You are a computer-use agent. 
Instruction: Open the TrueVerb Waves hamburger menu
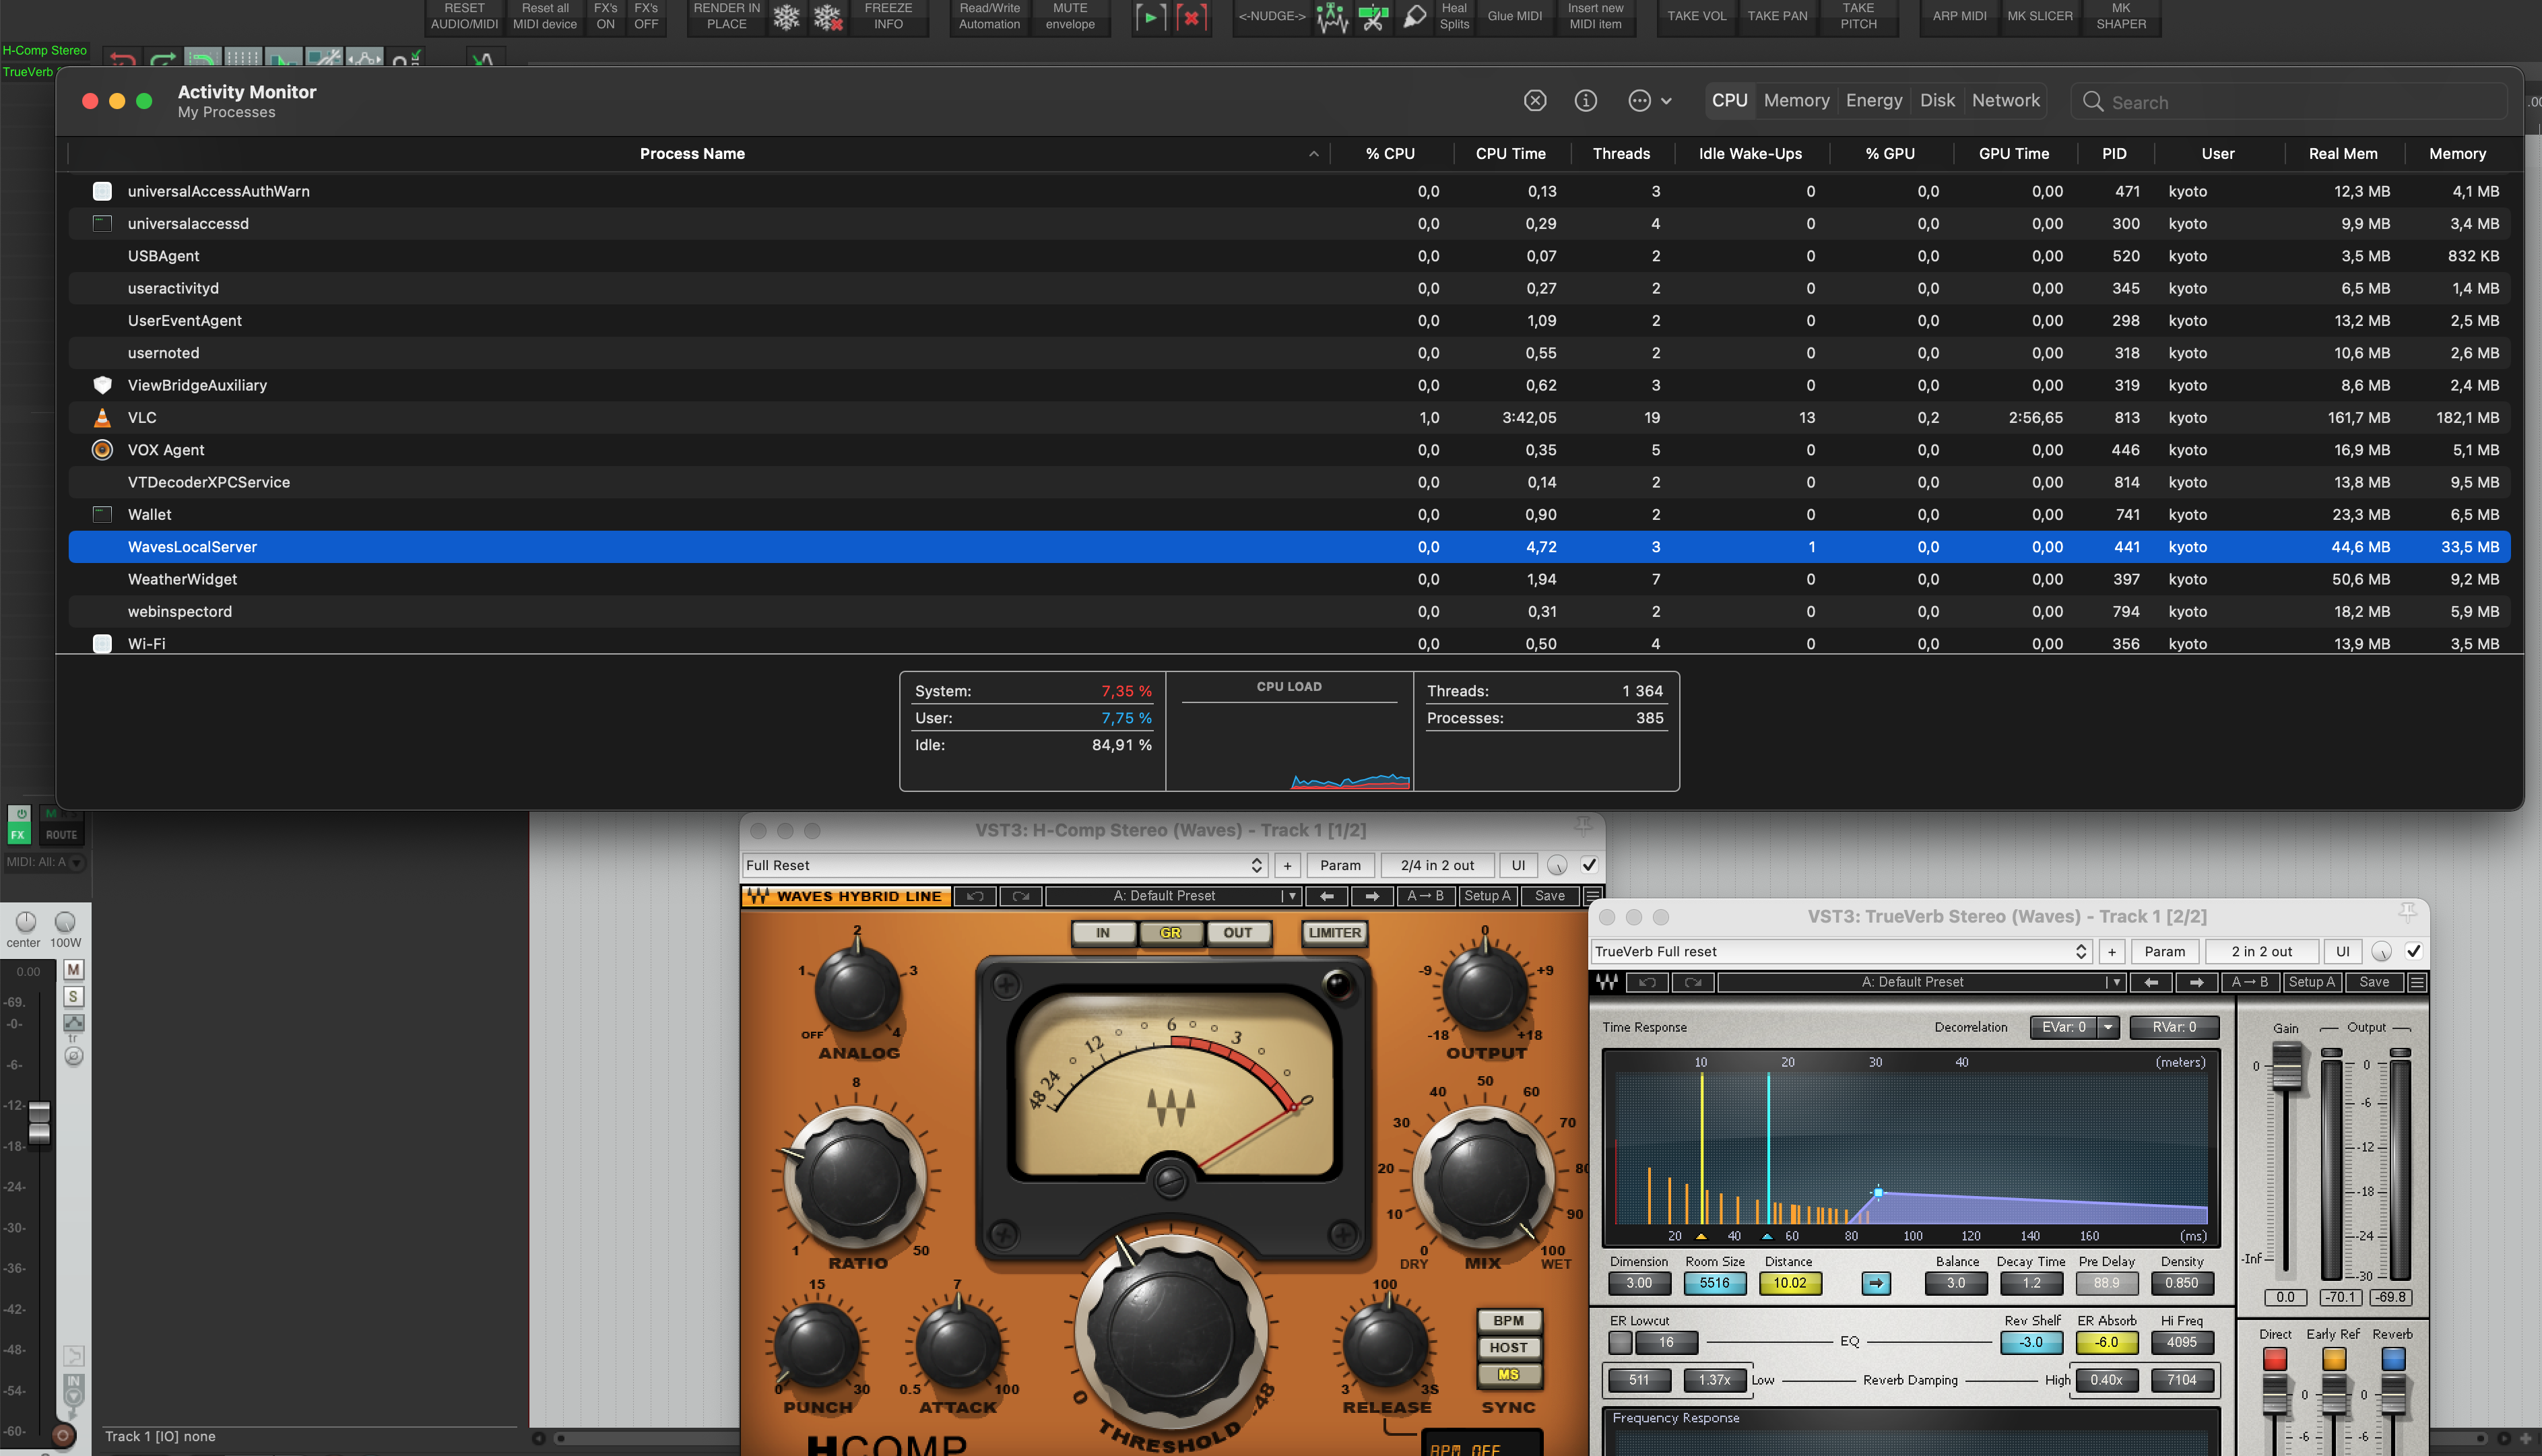click(2417, 983)
